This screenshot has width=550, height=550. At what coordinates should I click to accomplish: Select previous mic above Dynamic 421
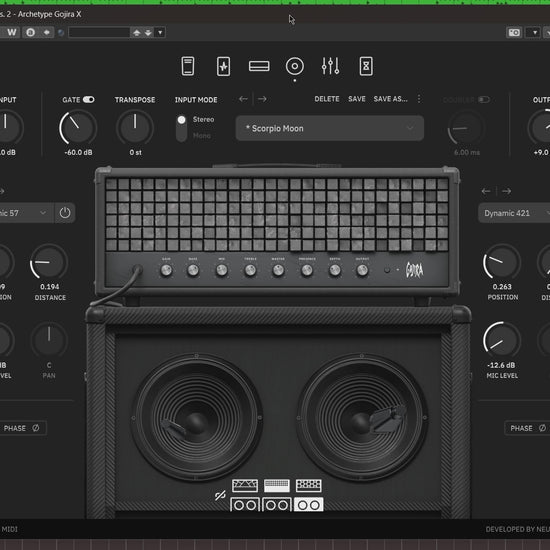click(x=486, y=191)
